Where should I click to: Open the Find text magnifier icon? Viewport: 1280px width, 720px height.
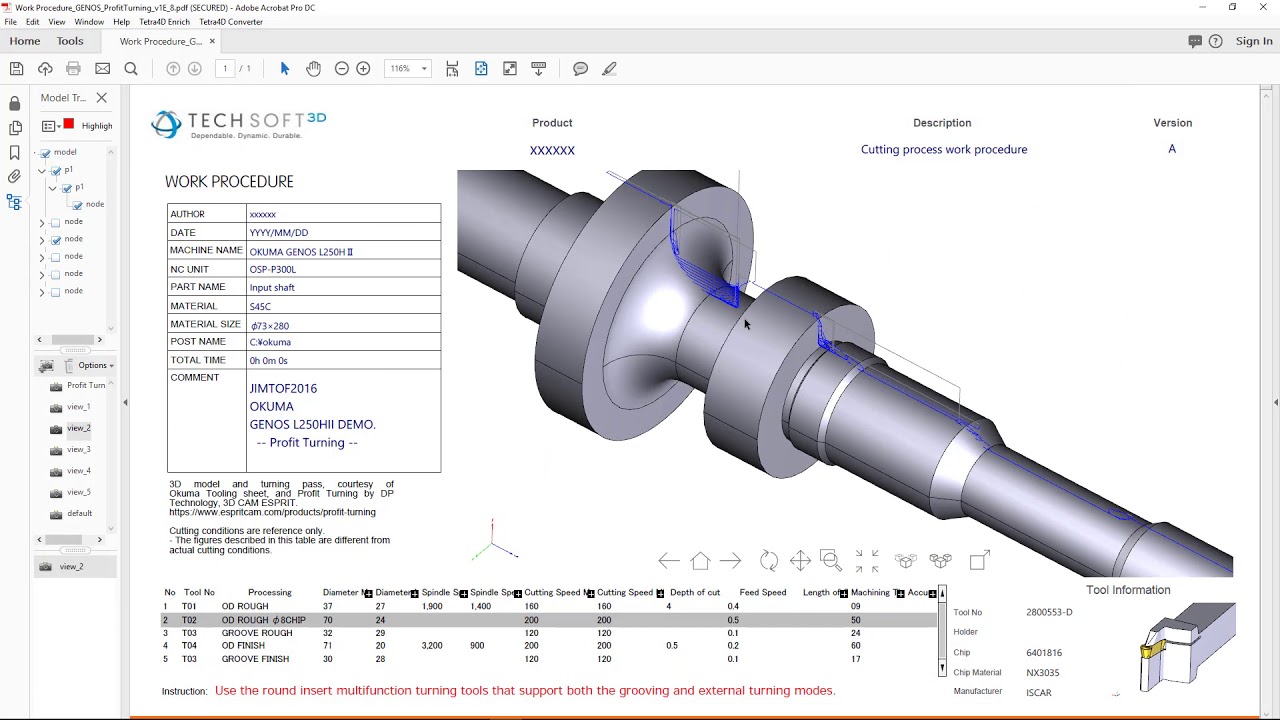pos(131,68)
